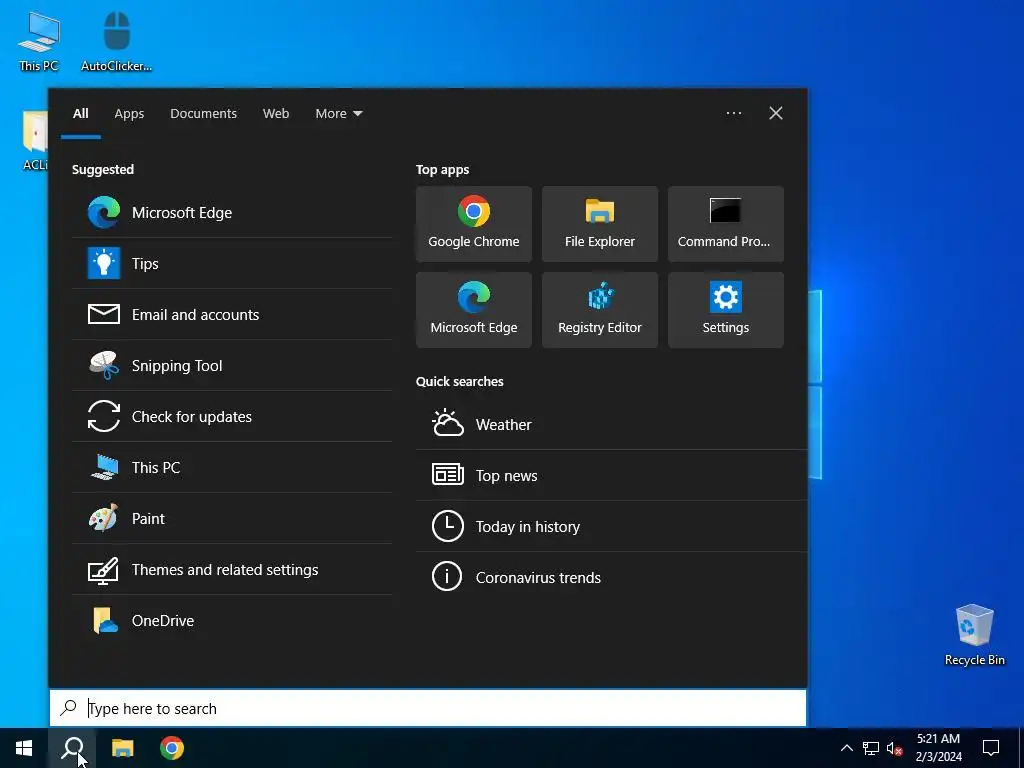Open Microsoft Edge from Suggested list
Image resolution: width=1024 pixels, height=768 pixels.
click(232, 212)
